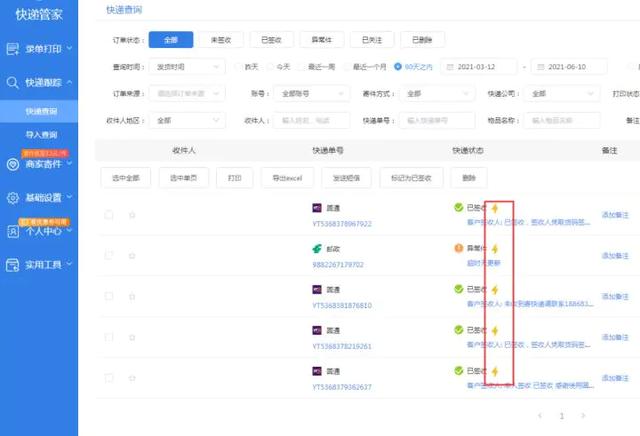Image resolution: width=640 pixels, height=436 pixels.
Task: Click the 快递跟踪 magnifier icon in sidebar
Action: [x=13, y=82]
